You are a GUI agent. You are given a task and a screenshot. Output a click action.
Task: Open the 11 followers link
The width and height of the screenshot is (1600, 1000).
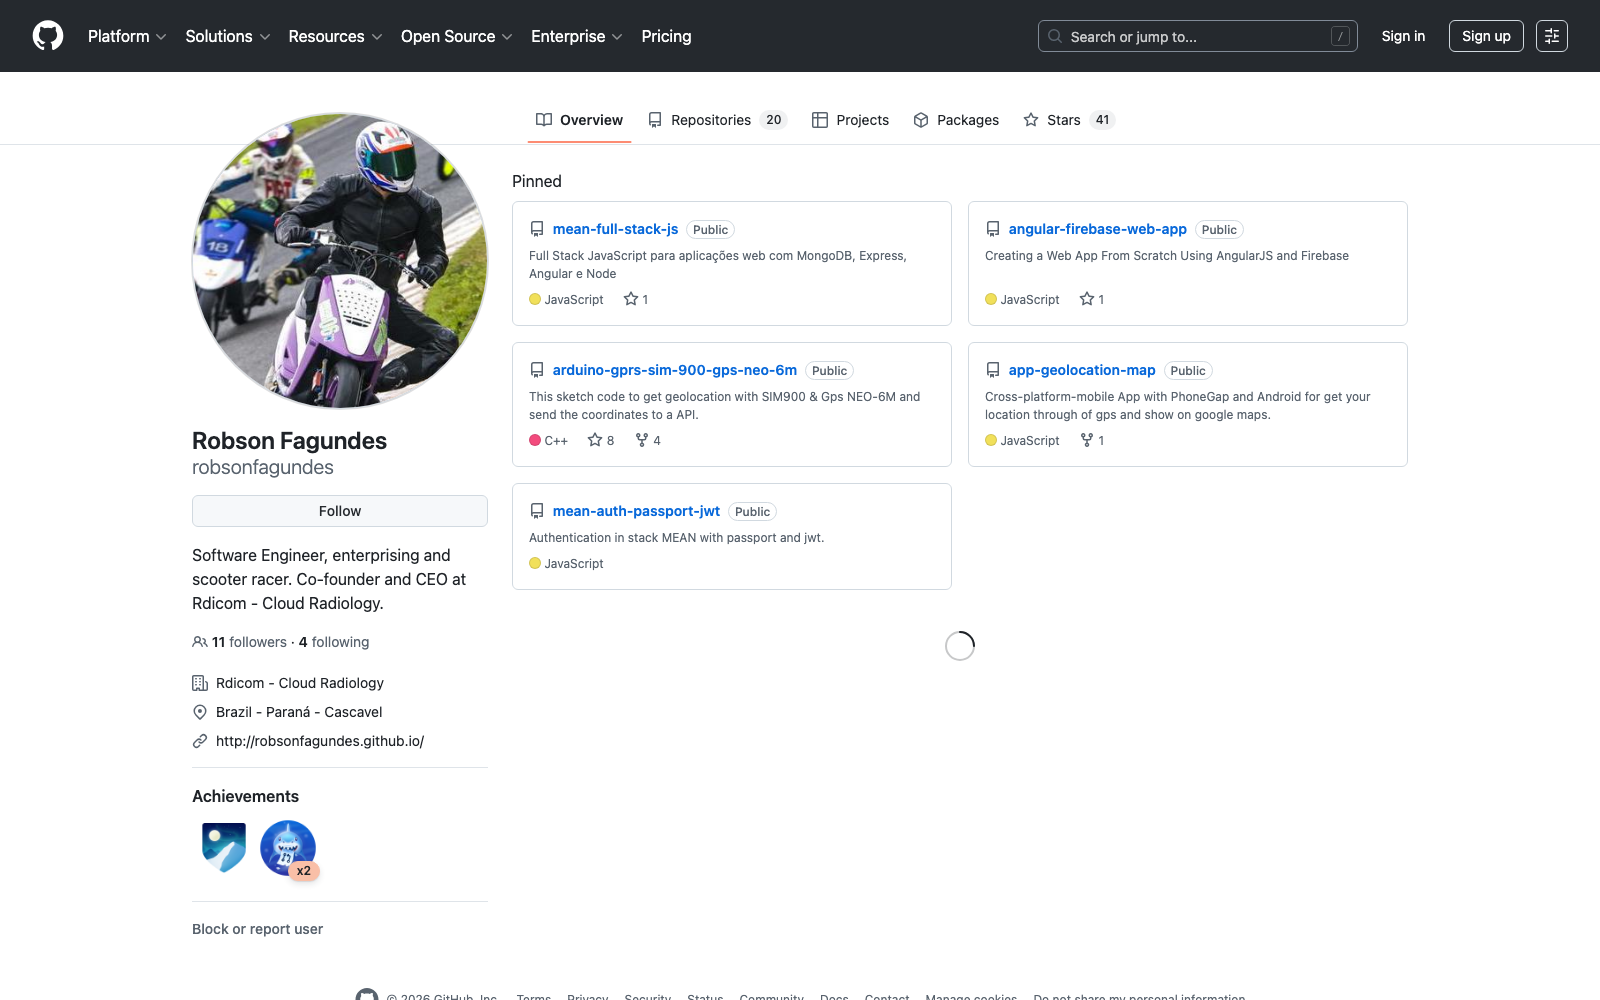249,642
